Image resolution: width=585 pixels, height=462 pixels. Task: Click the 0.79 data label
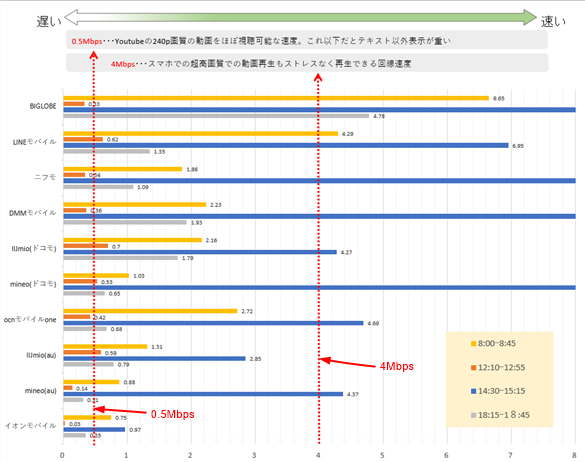(x=123, y=365)
